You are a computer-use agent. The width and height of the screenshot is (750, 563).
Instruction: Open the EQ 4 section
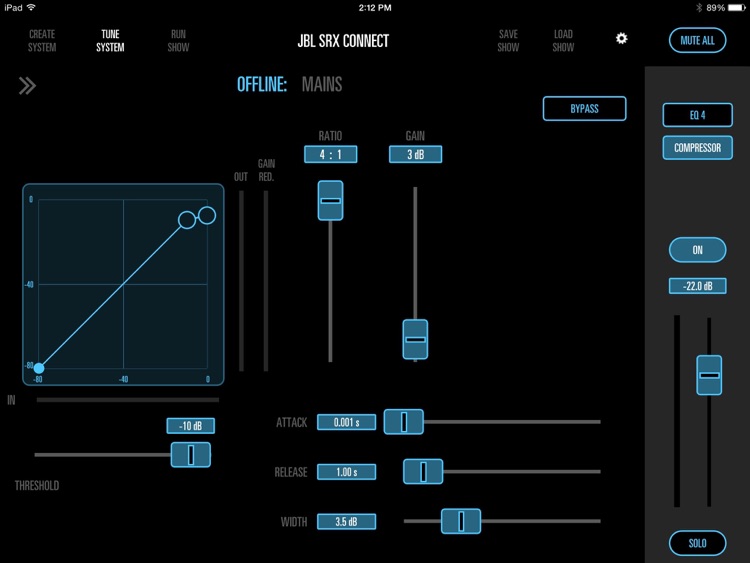click(697, 115)
